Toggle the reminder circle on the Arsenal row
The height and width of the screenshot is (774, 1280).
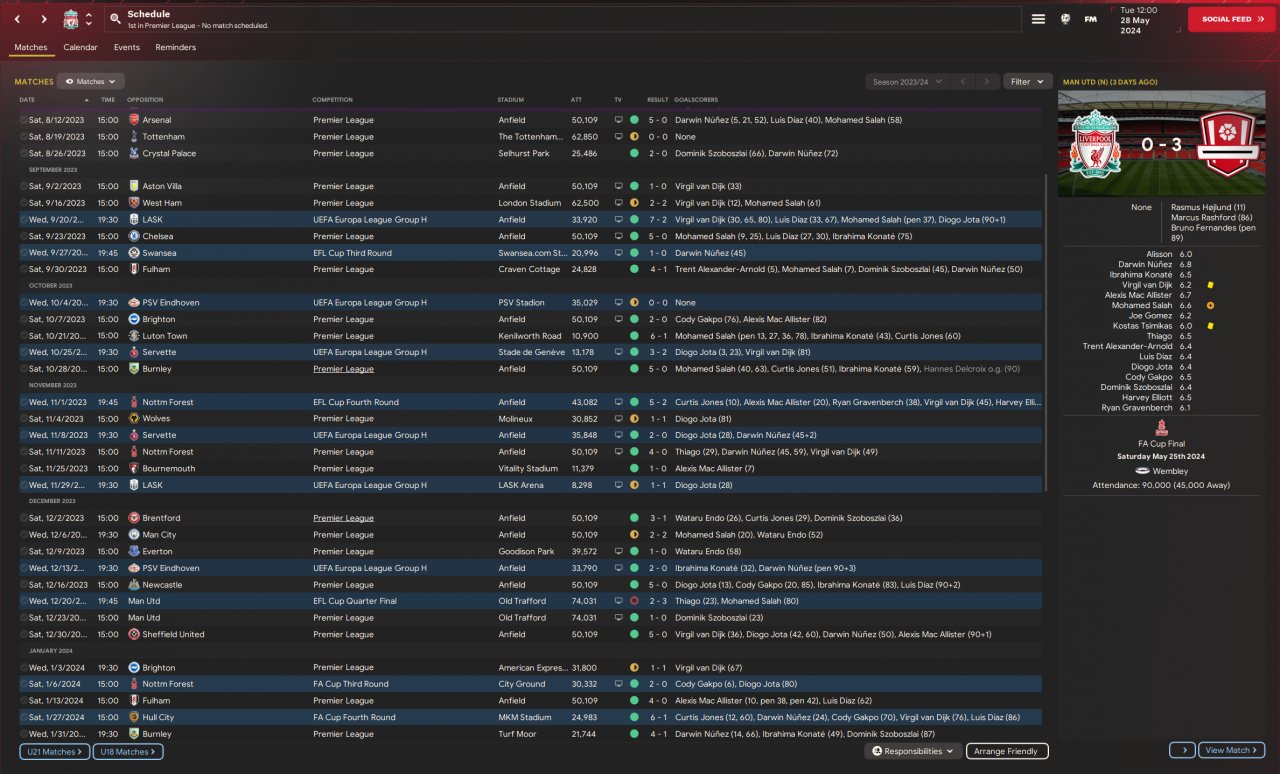24,120
